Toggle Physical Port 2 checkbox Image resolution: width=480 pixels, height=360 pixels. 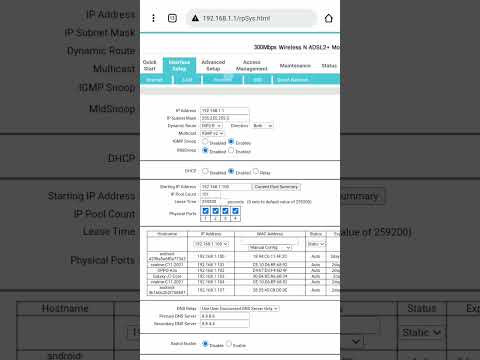pos(216,211)
